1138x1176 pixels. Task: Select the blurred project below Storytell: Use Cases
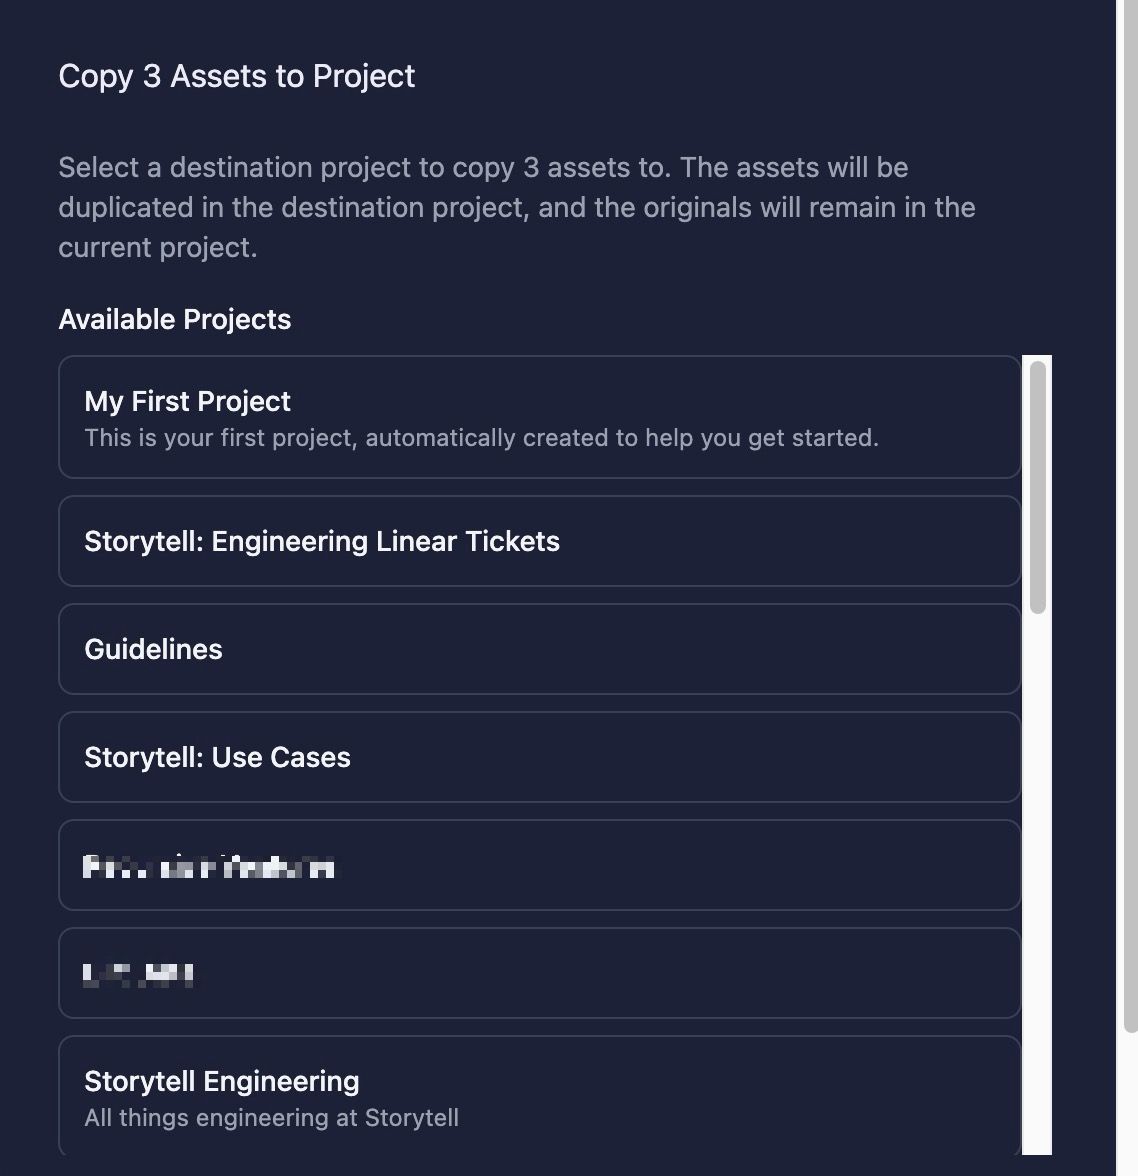[x=539, y=865]
